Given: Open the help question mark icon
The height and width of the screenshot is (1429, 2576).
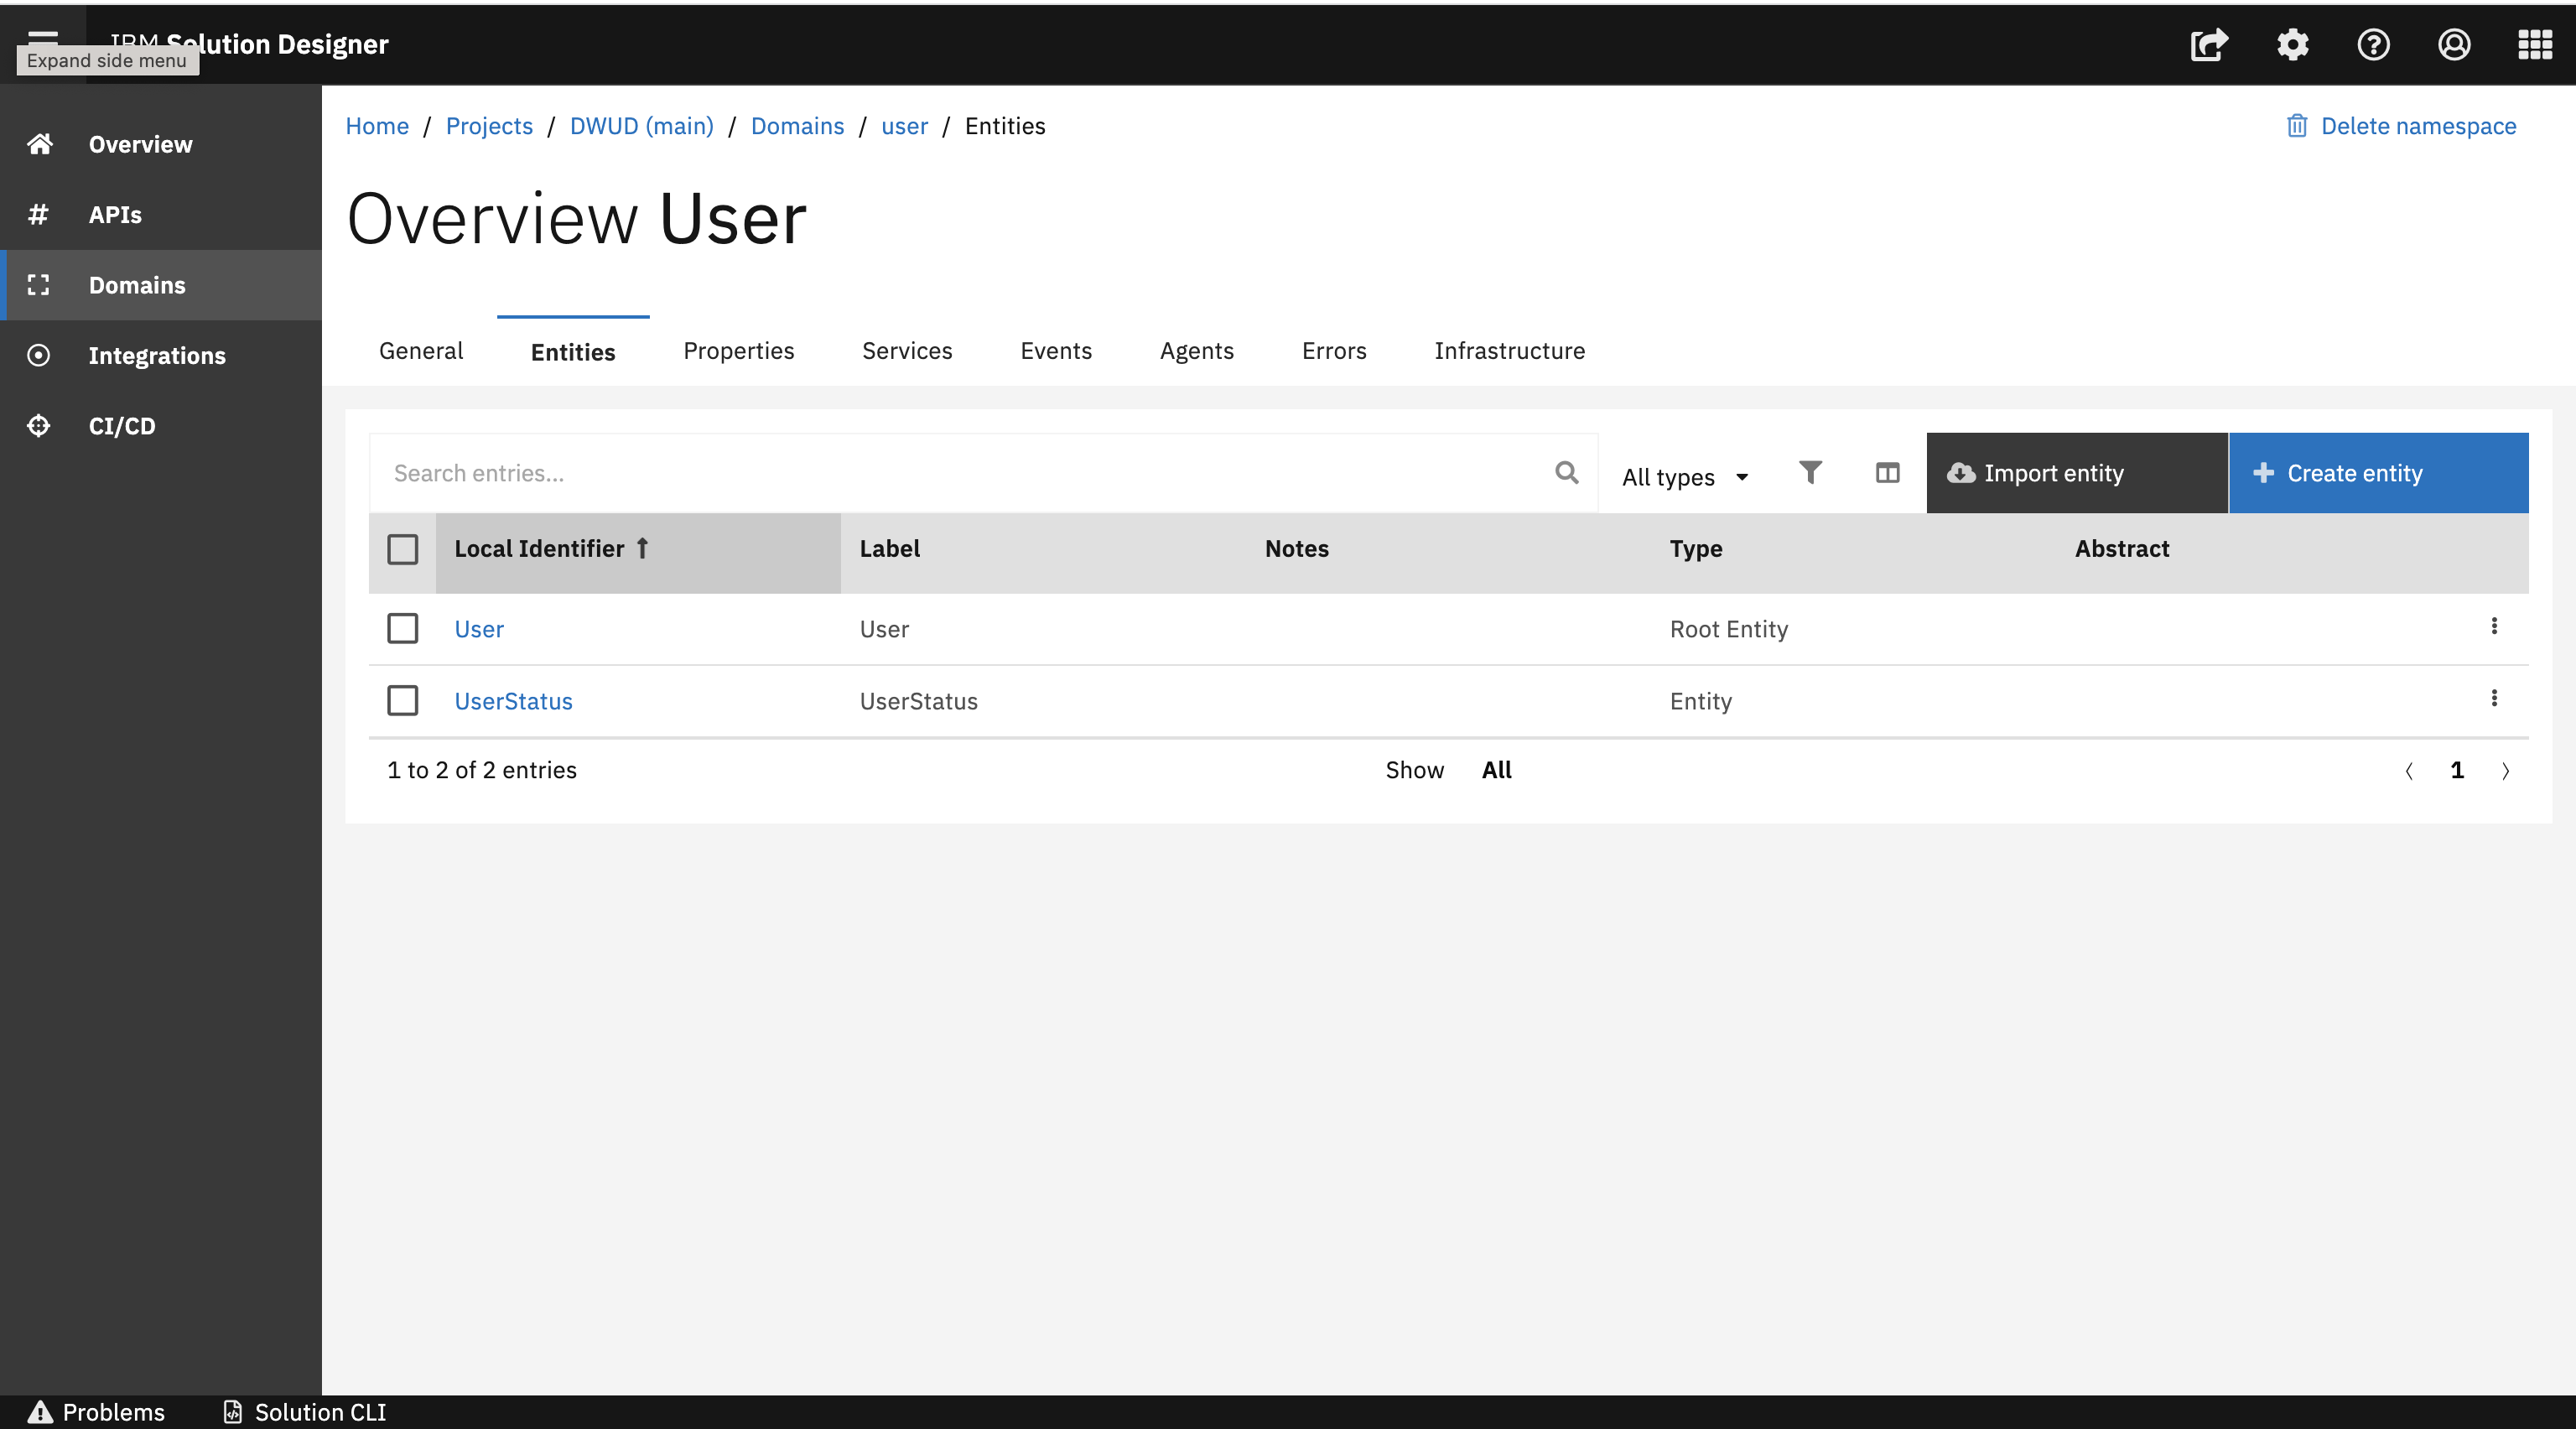Looking at the screenshot, I should [2373, 45].
